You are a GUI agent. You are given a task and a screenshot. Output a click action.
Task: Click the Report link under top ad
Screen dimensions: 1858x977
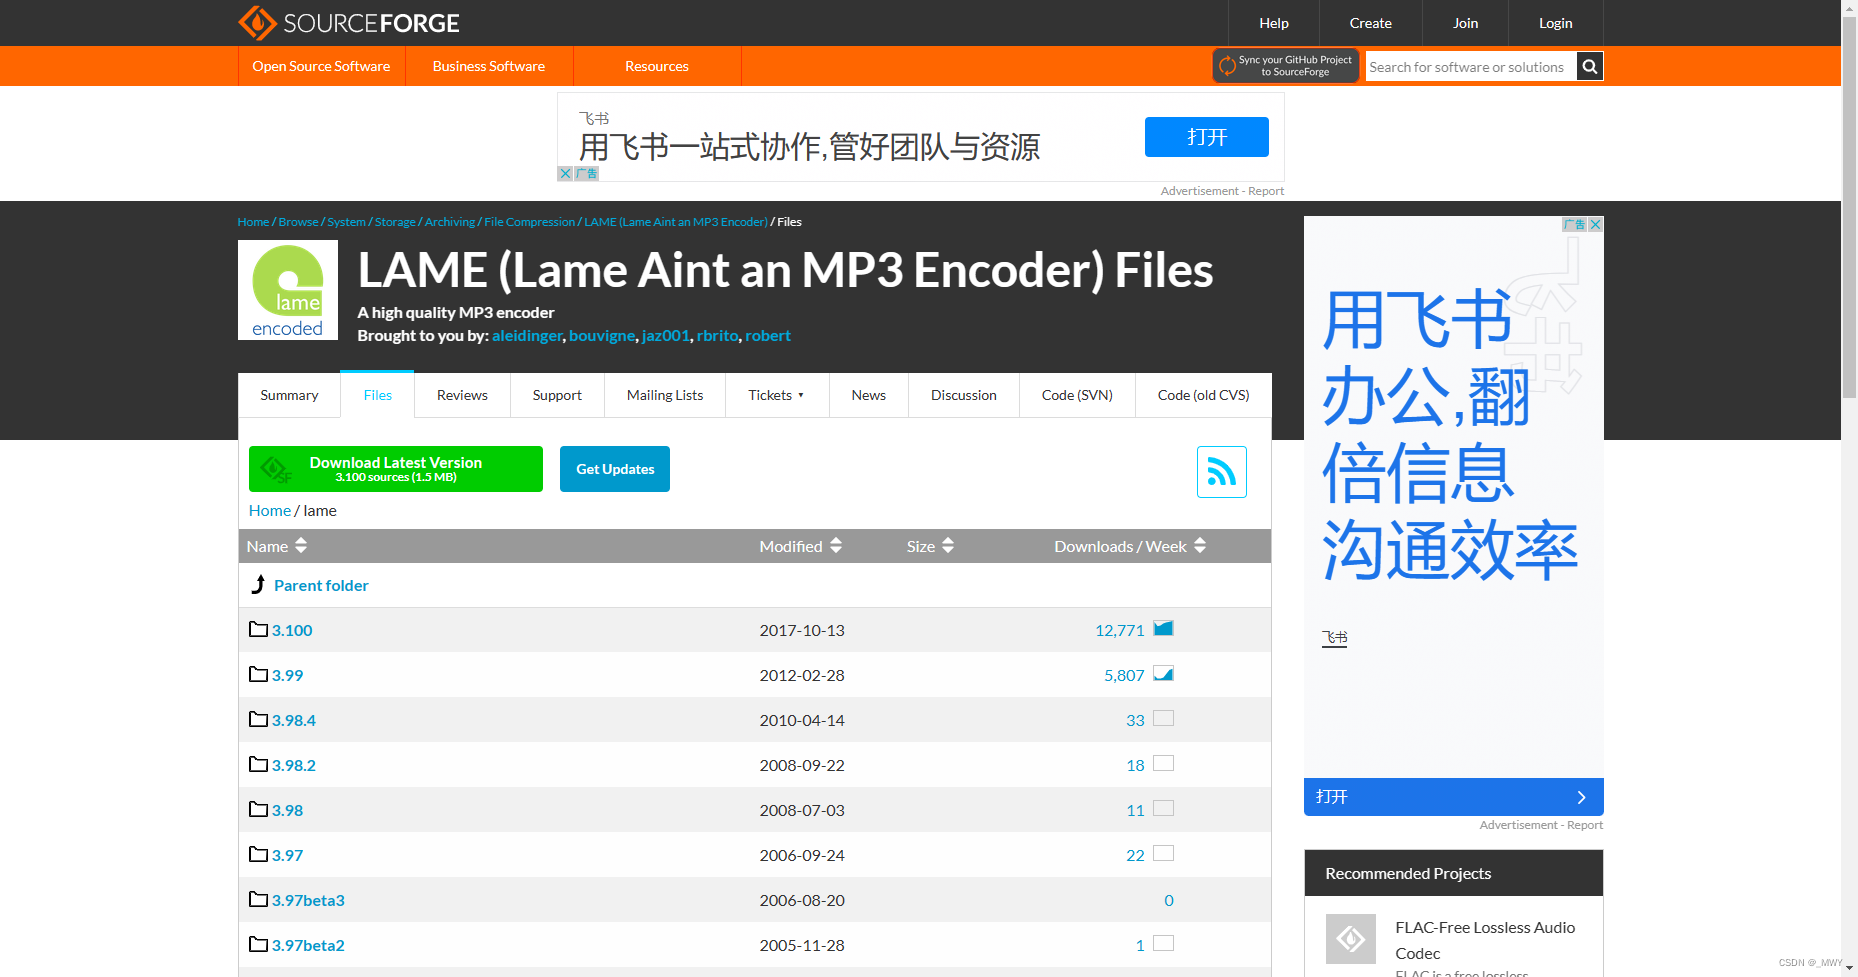1266,191
